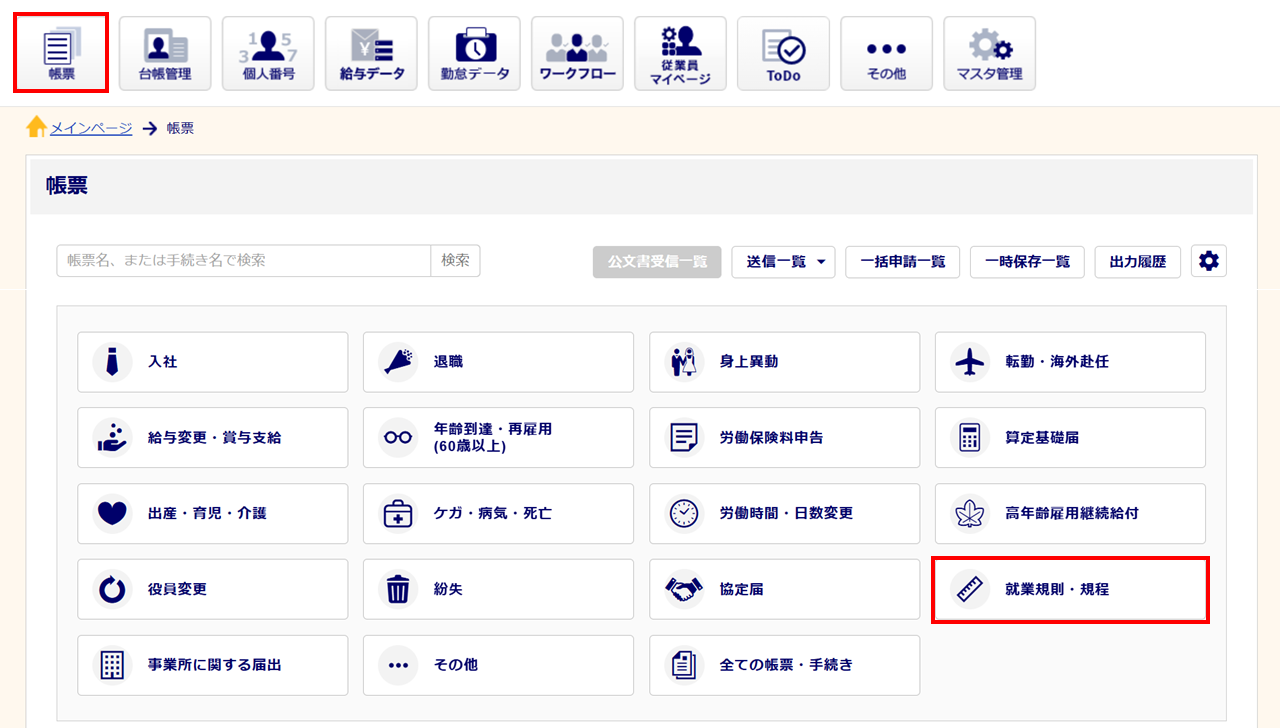Click the settings gear beside 出力履歴
This screenshot has height=728, width=1280.
1208,261
